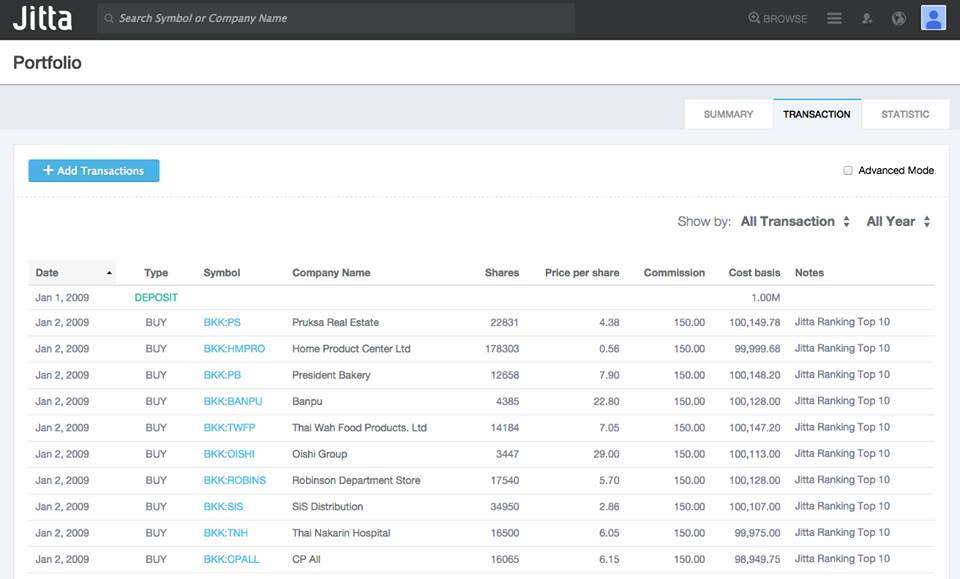Viewport: 960px width, 579px height.
Task: Click the Price per share column header
Action: [582, 272]
